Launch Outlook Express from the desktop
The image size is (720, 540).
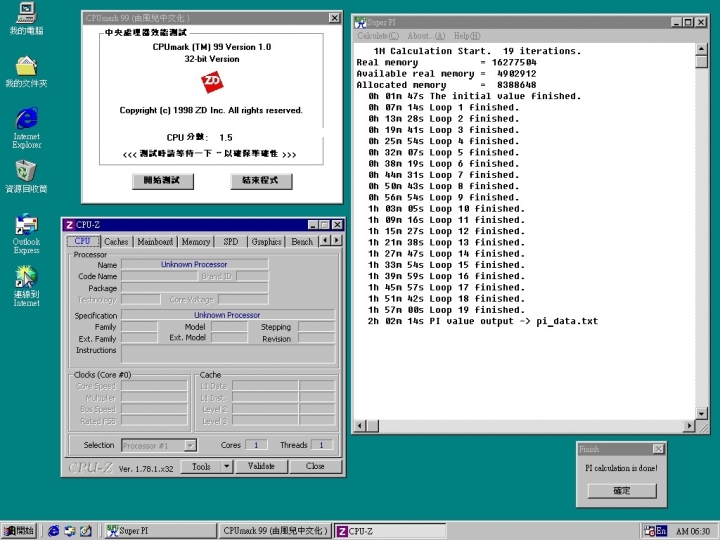tap(26, 225)
